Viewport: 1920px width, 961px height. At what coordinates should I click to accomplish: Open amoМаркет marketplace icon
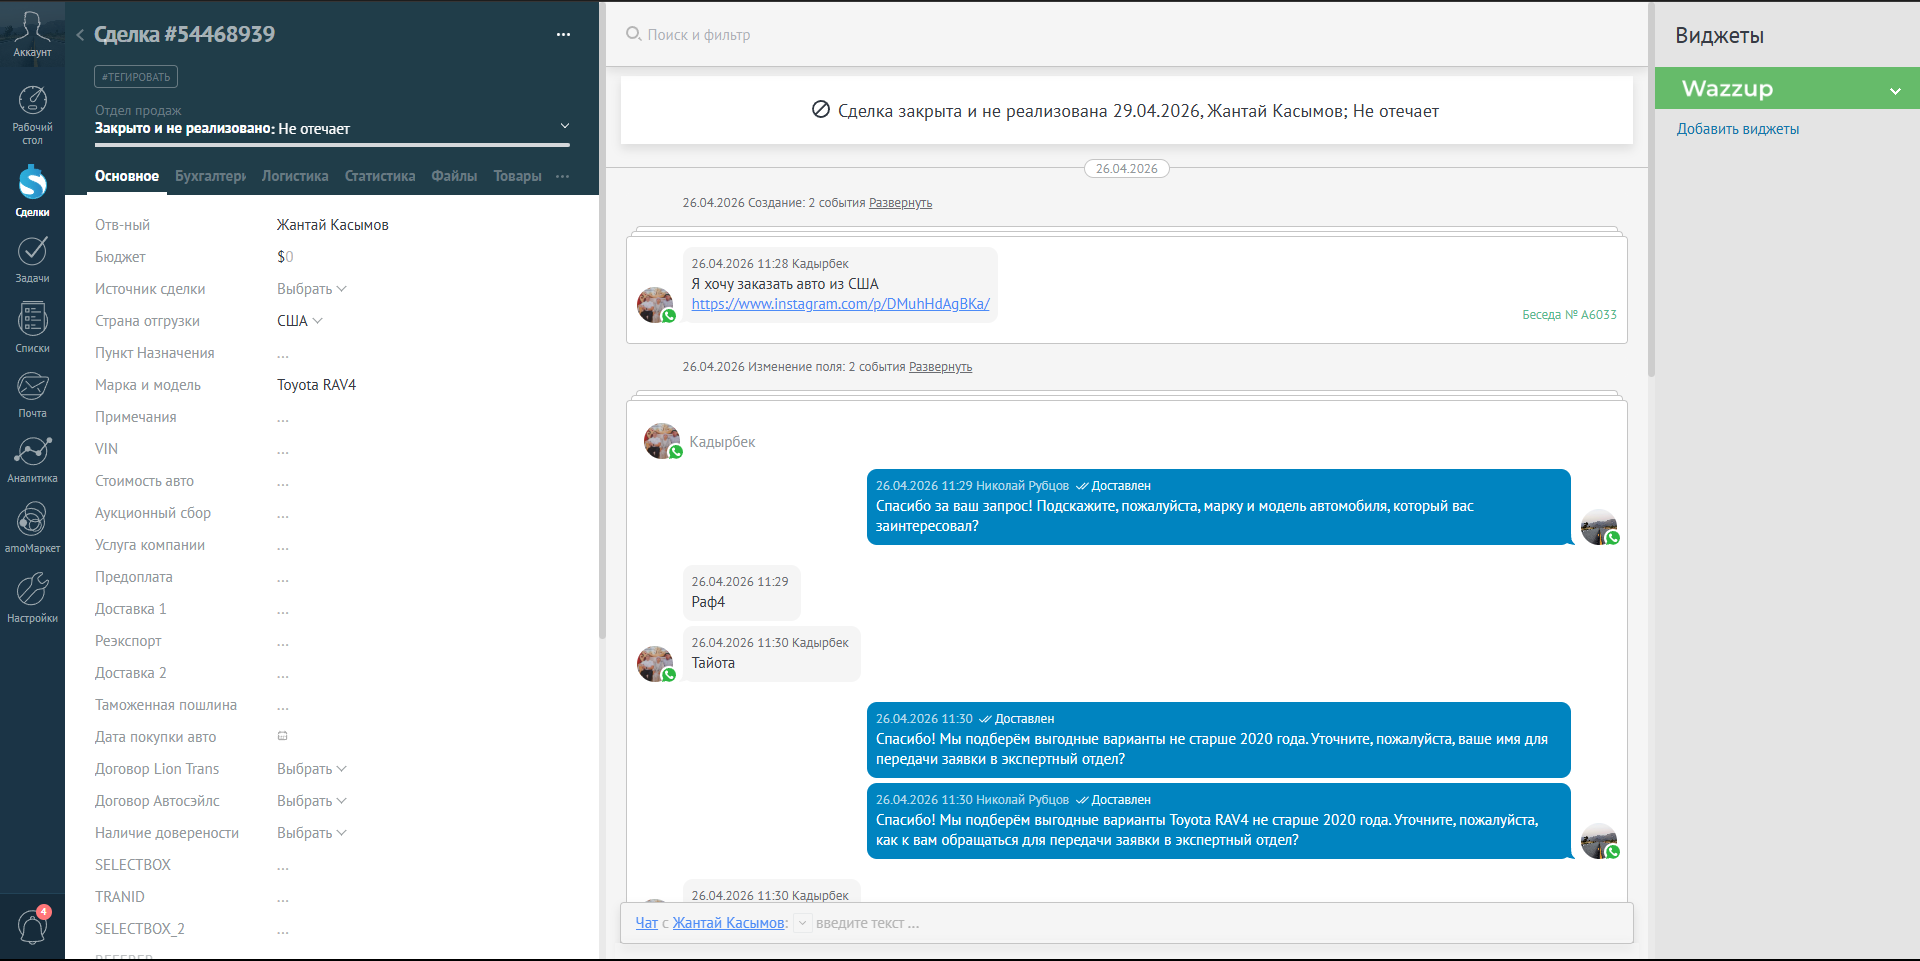tap(32, 527)
